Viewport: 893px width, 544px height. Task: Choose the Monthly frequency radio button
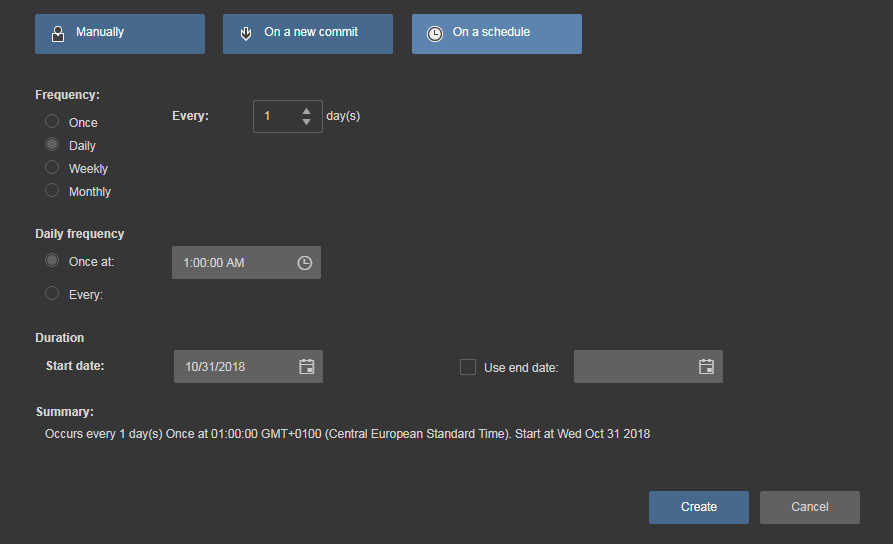click(52, 190)
